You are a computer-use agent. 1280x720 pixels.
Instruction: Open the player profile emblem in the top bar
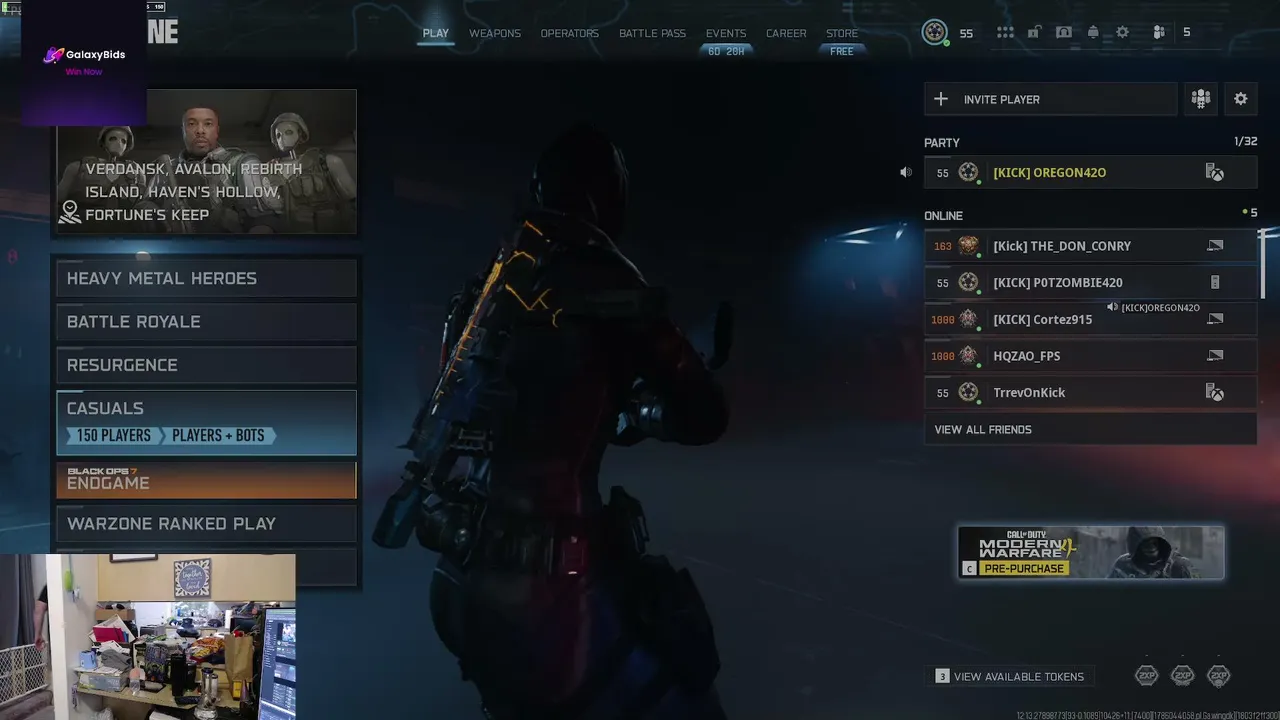[934, 32]
